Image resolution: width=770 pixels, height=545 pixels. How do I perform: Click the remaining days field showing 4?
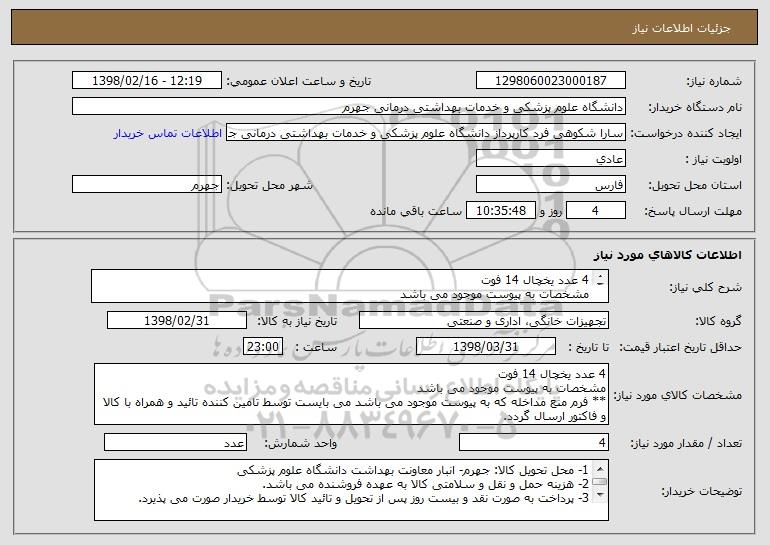596,211
